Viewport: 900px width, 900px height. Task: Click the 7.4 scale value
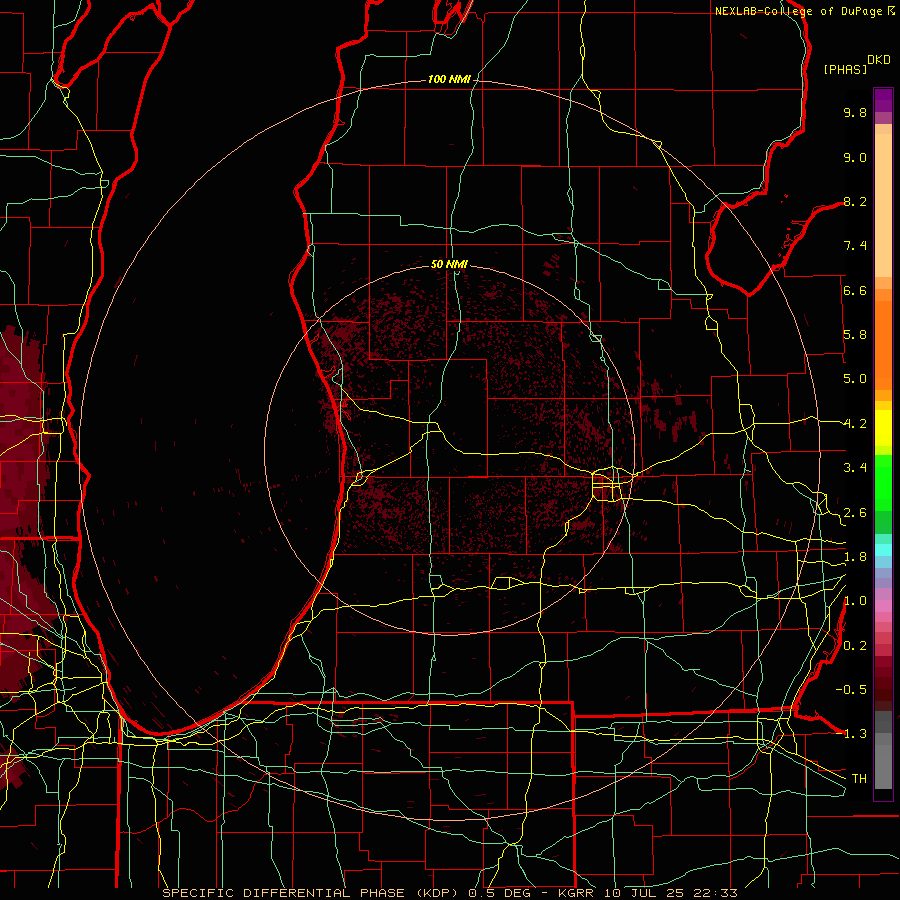(x=855, y=246)
